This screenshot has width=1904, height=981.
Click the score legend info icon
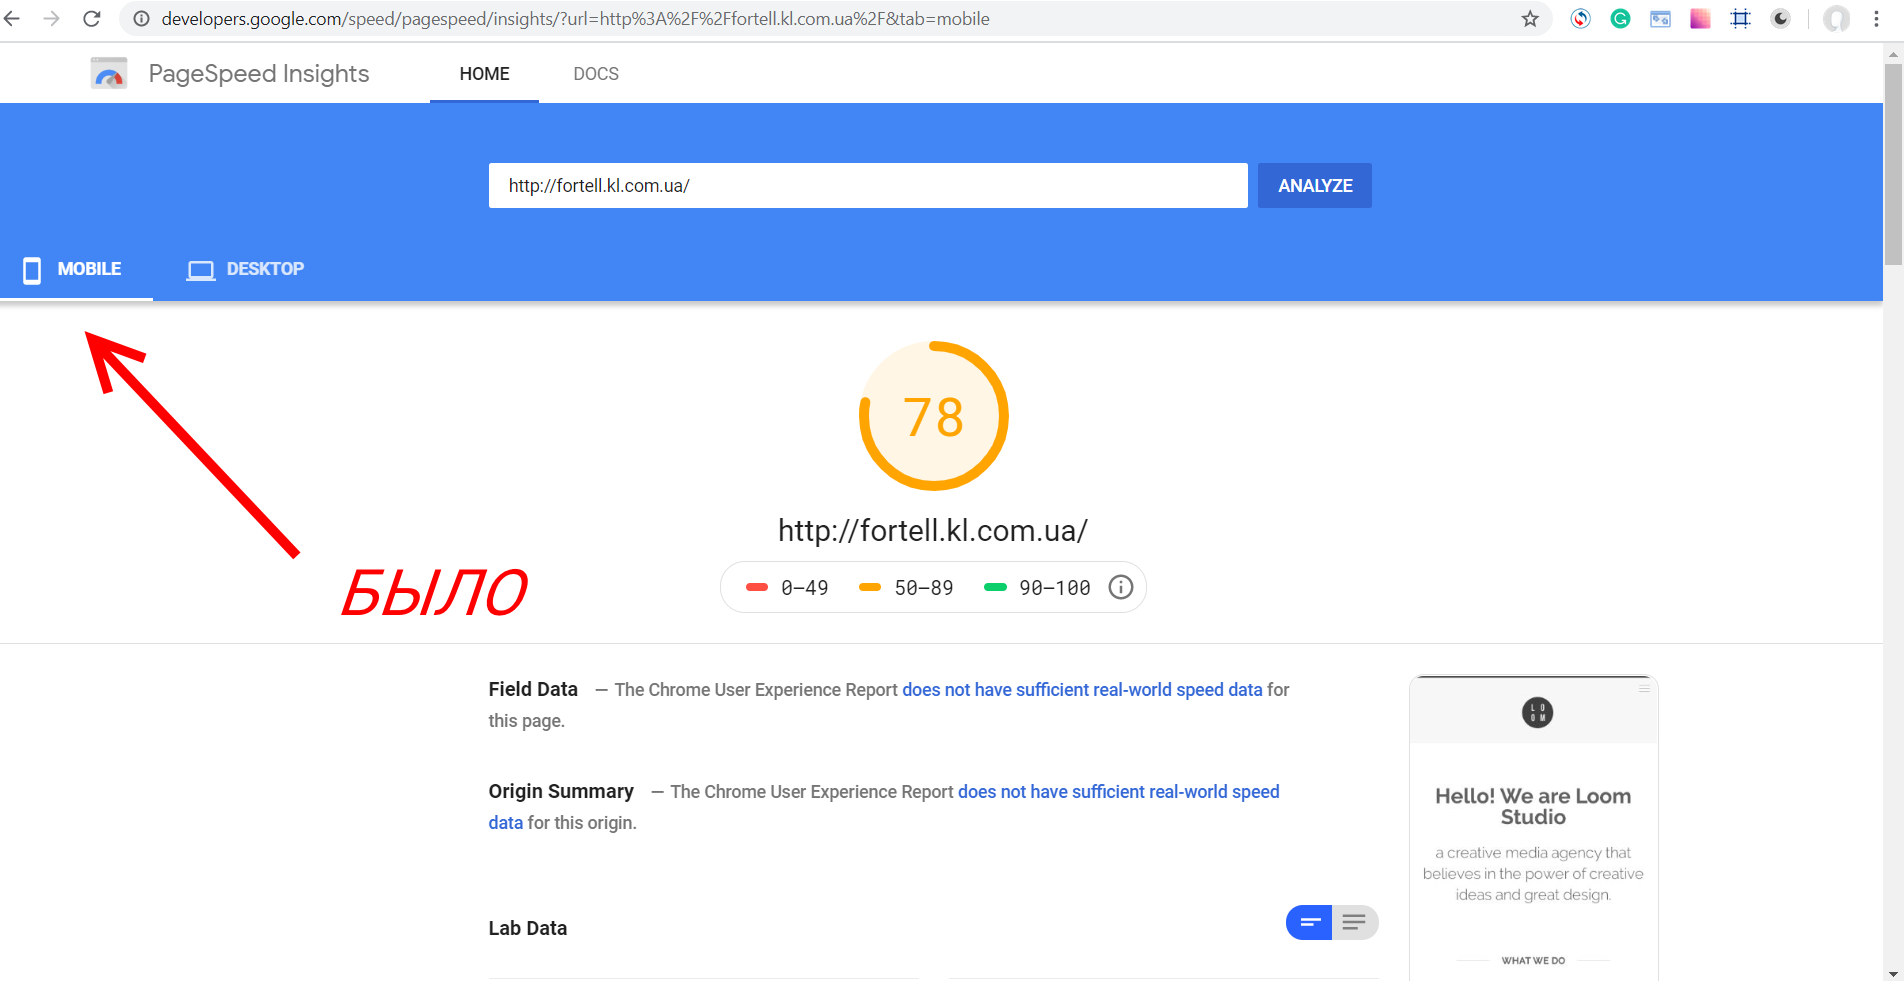pos(1121,587)
